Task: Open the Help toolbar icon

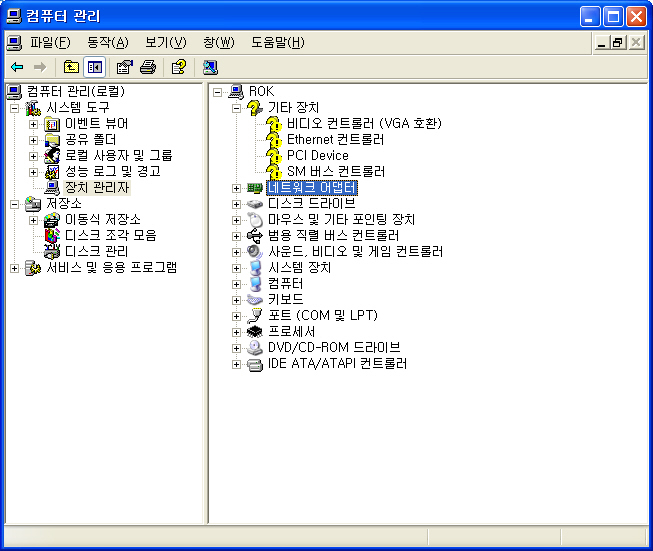Action: click(179, 67)
